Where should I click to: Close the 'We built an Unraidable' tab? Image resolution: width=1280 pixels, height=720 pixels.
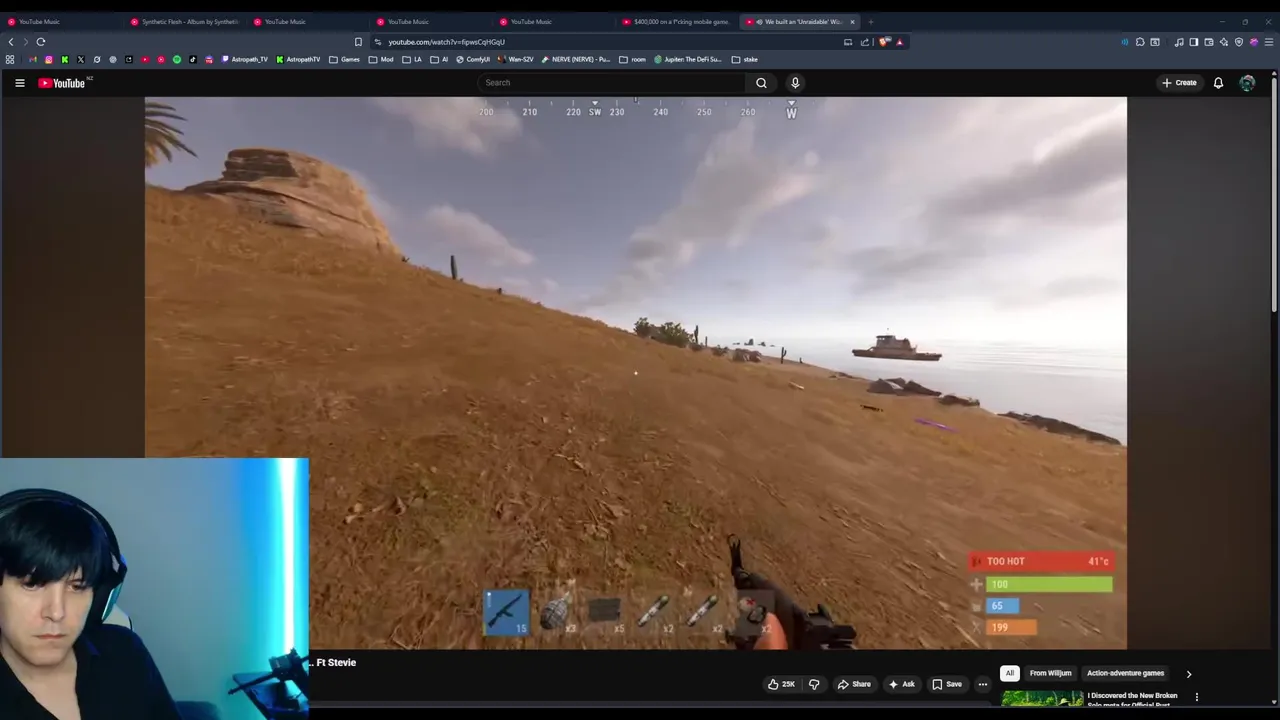852,21
